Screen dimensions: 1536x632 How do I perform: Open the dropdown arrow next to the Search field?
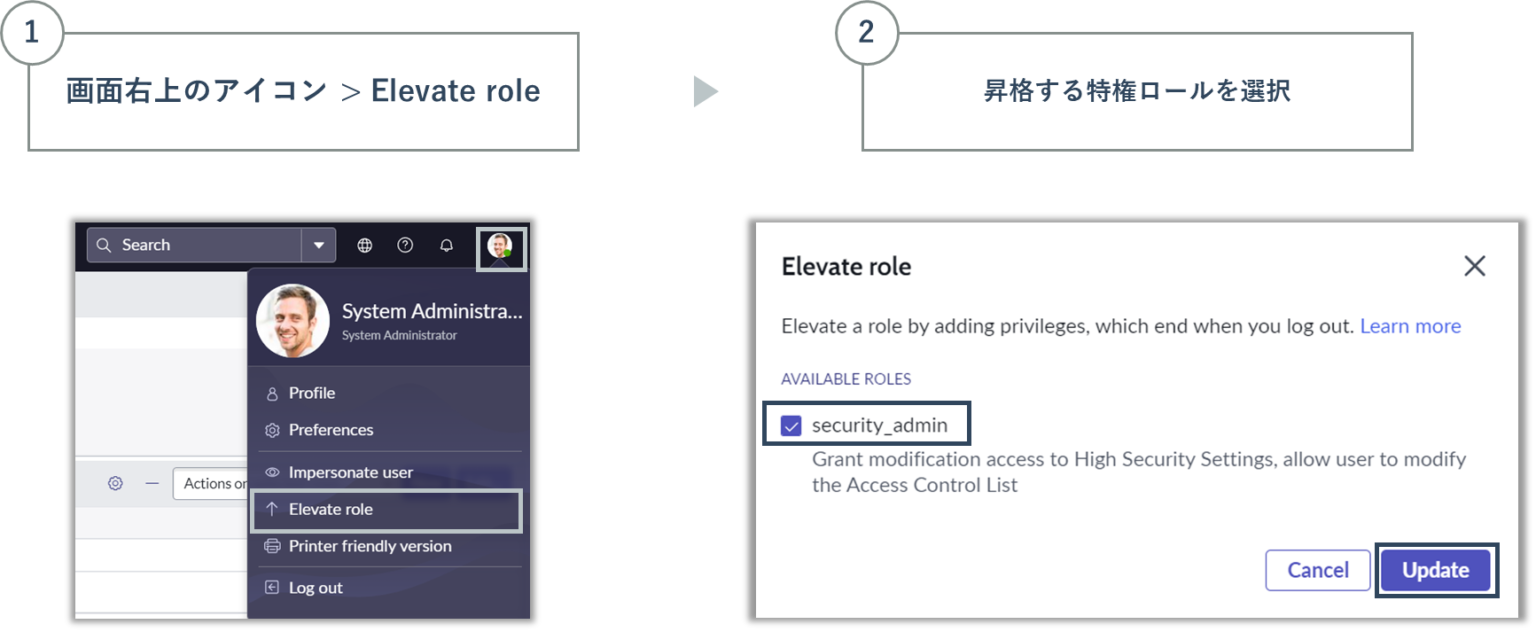(318, 245)
